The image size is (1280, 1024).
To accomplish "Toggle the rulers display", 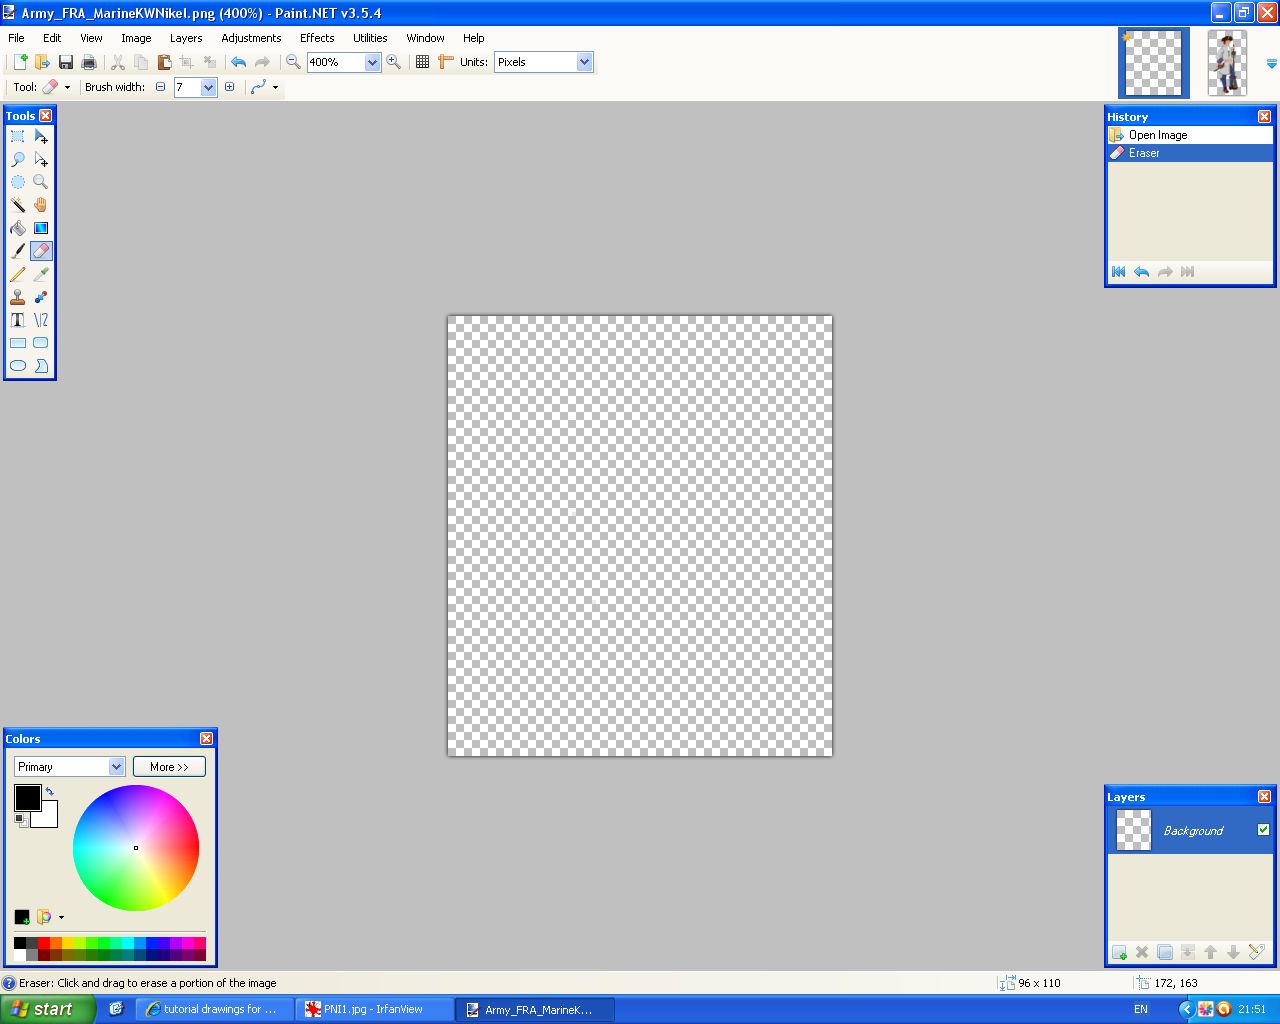I will 446,62.
